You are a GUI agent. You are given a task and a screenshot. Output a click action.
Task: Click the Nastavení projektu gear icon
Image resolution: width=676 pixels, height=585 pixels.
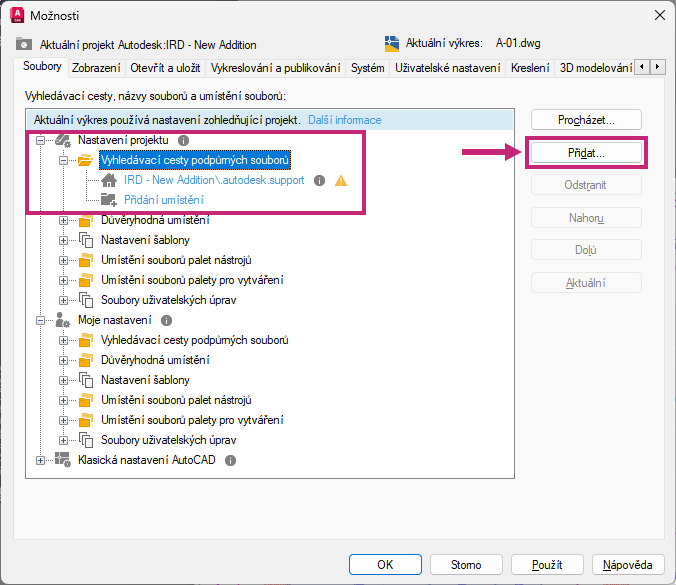pos(63,141)
